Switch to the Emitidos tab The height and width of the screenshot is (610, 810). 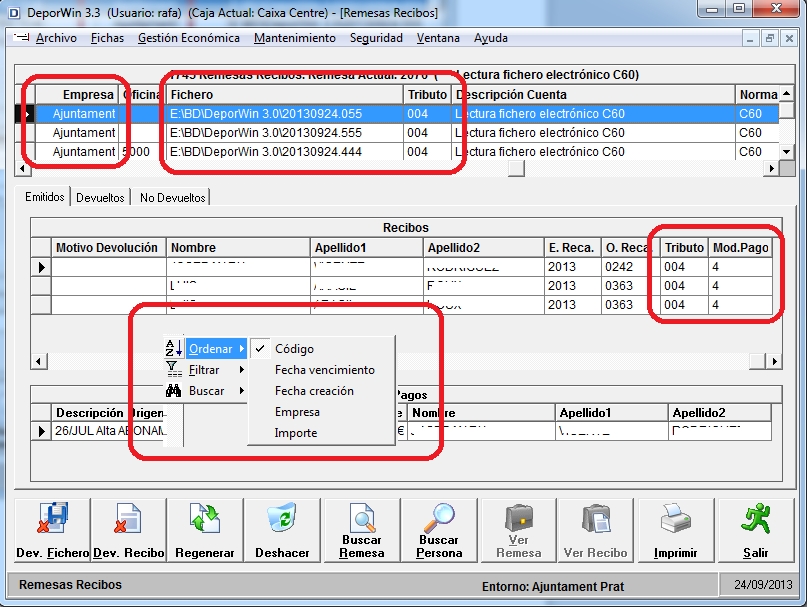45,197
